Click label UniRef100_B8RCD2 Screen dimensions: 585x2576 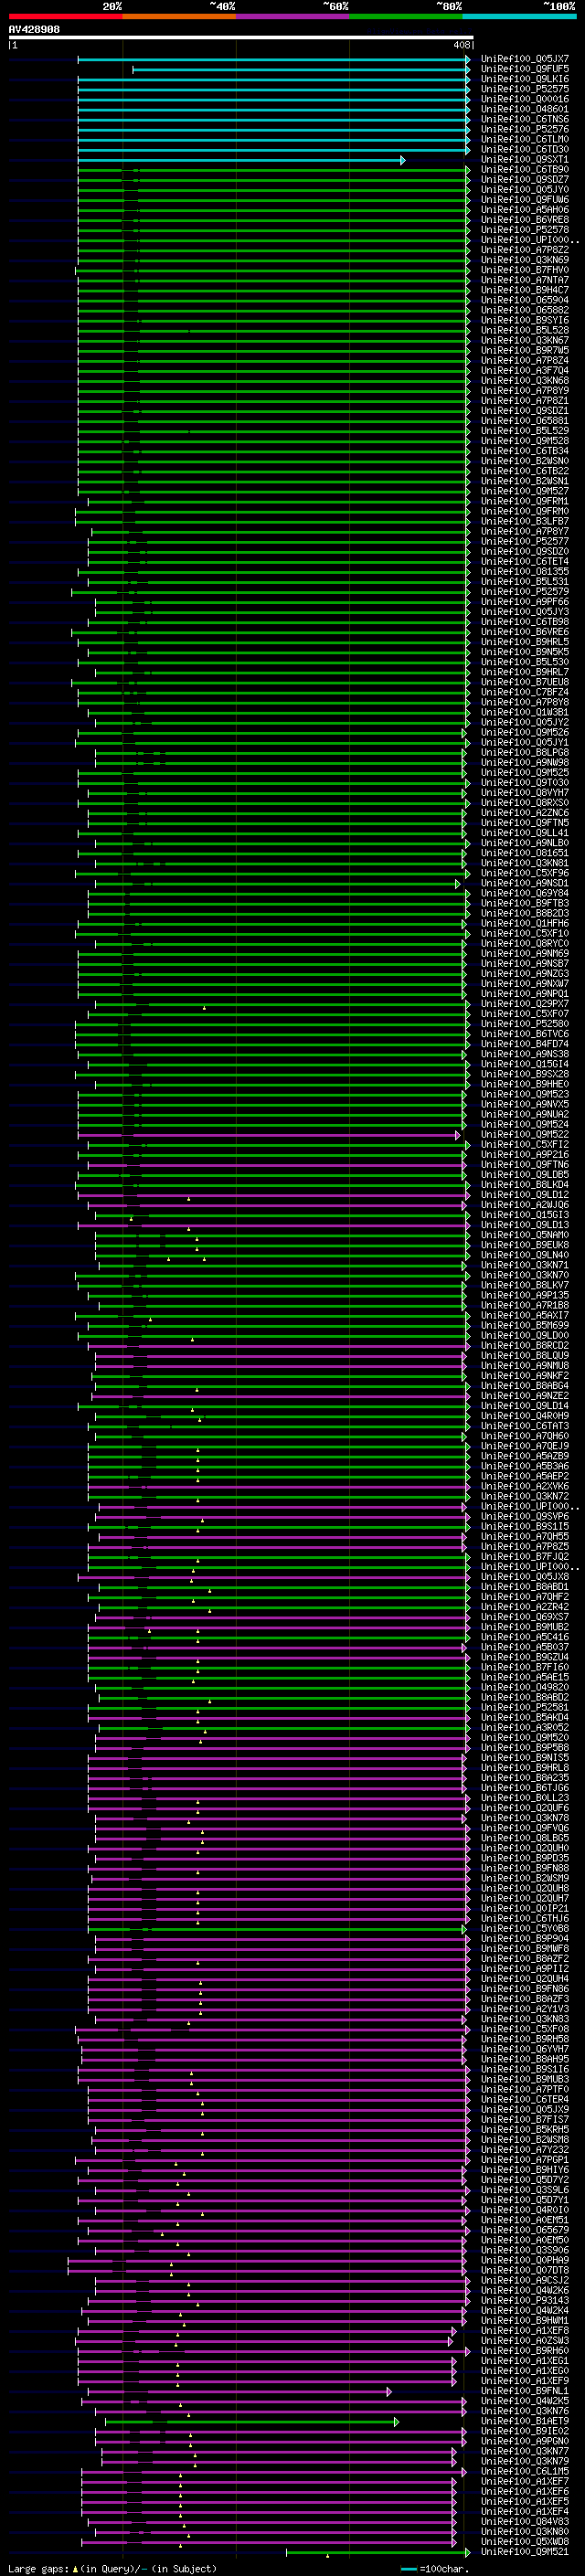525,1345
